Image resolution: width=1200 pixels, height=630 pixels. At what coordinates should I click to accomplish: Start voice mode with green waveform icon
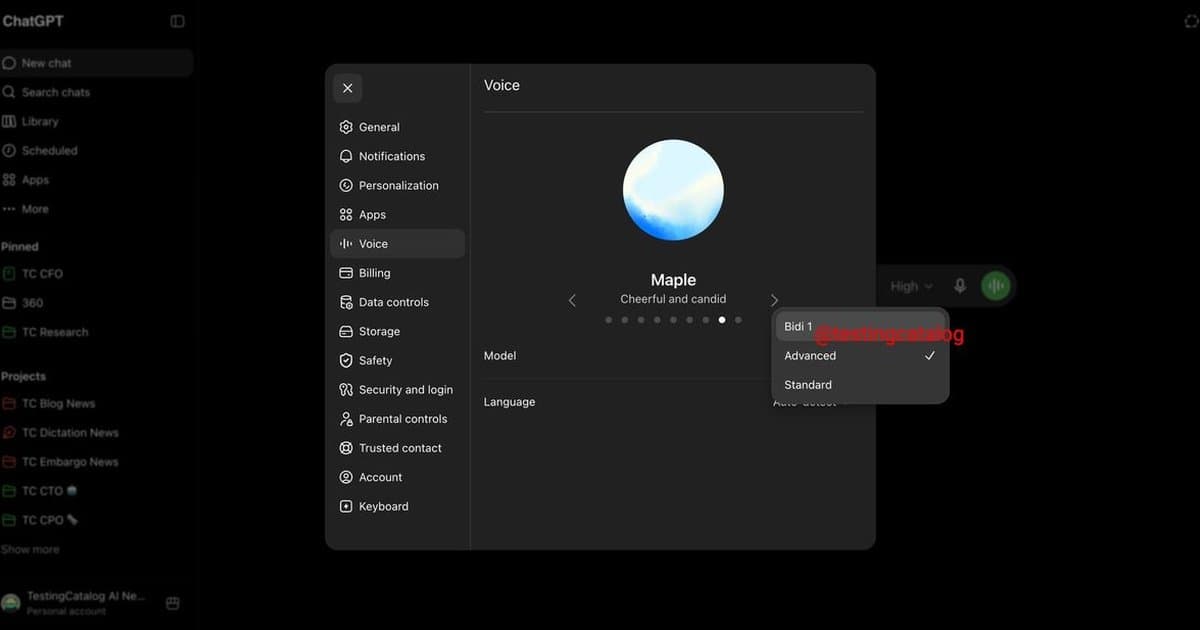pos(995,286)
